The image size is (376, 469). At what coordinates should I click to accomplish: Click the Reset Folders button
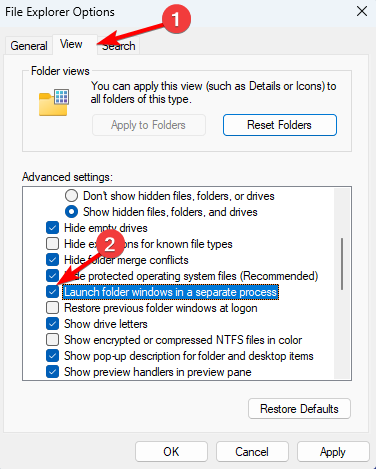click(x=280, y=125)
